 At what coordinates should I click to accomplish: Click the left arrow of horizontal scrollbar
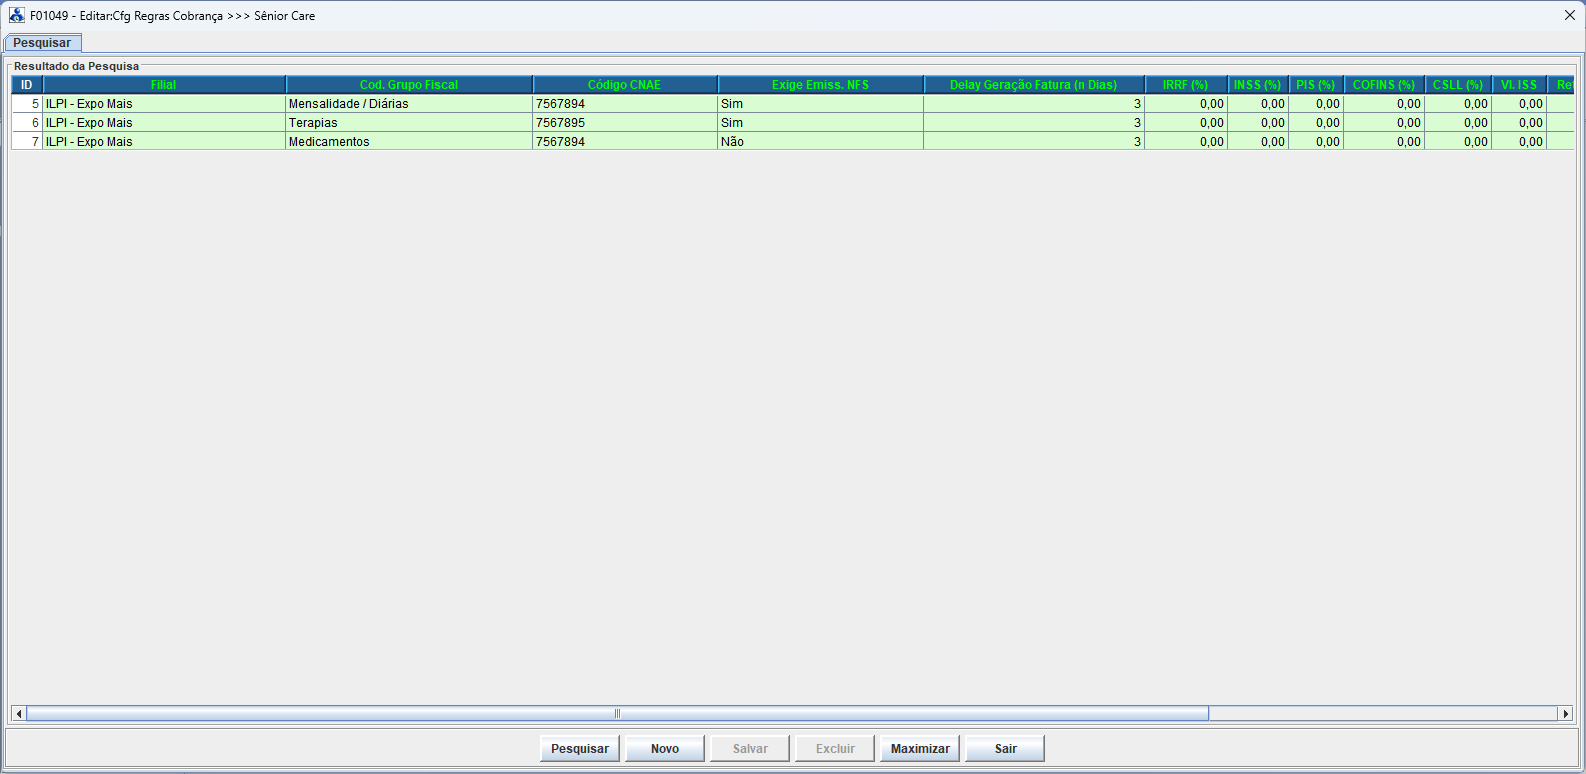click(18, 713)
